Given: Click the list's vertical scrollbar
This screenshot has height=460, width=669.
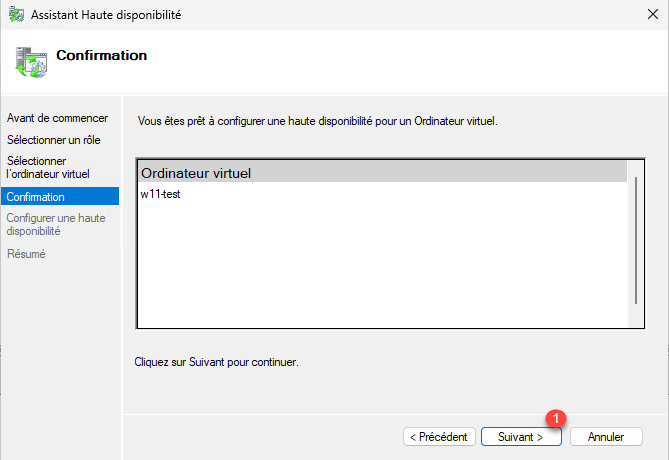Looking at the screenshot, I should pyautogui.click(x=636, y=240).
